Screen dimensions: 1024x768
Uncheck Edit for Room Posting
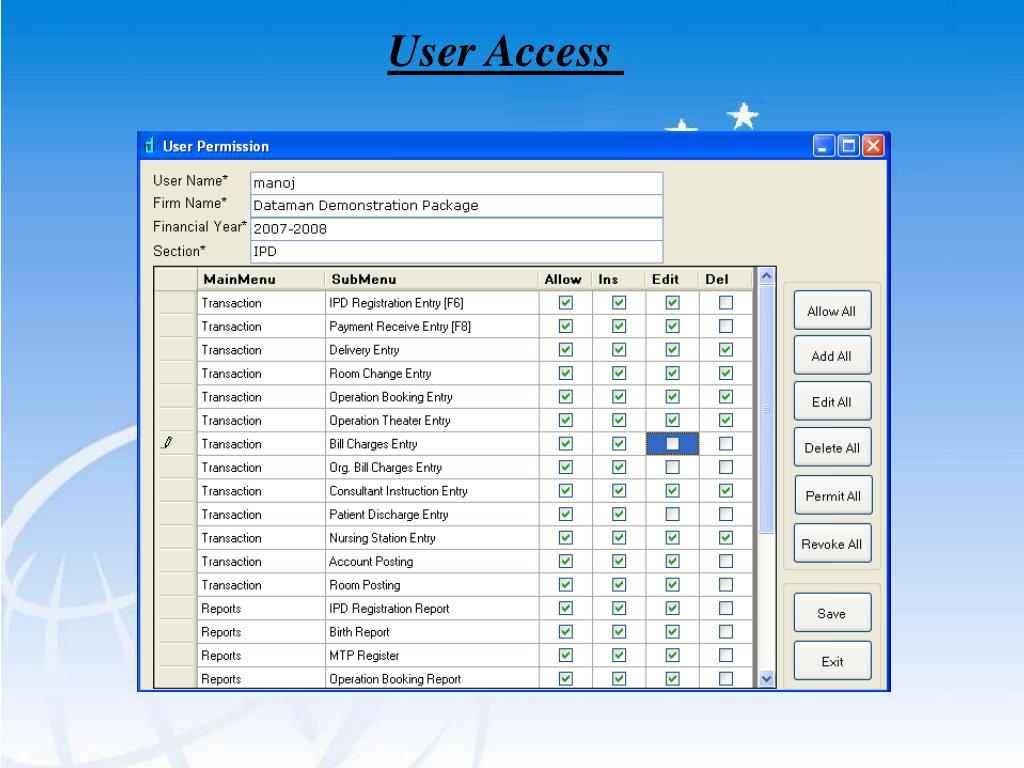tap(672, 584)
